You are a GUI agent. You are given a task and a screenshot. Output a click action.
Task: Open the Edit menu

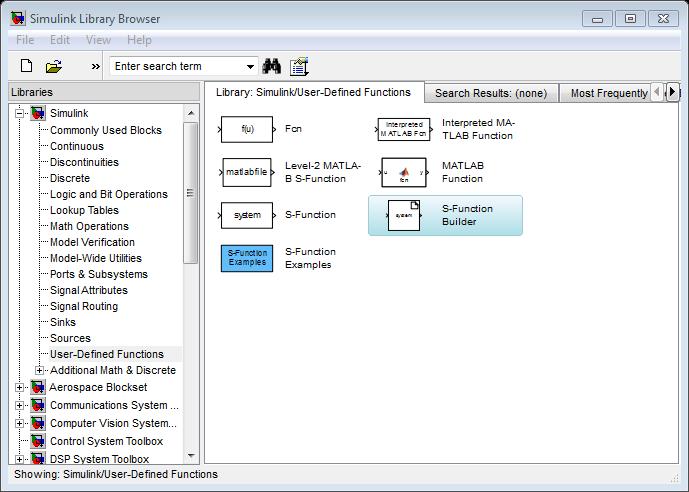(x=60, y=40)
